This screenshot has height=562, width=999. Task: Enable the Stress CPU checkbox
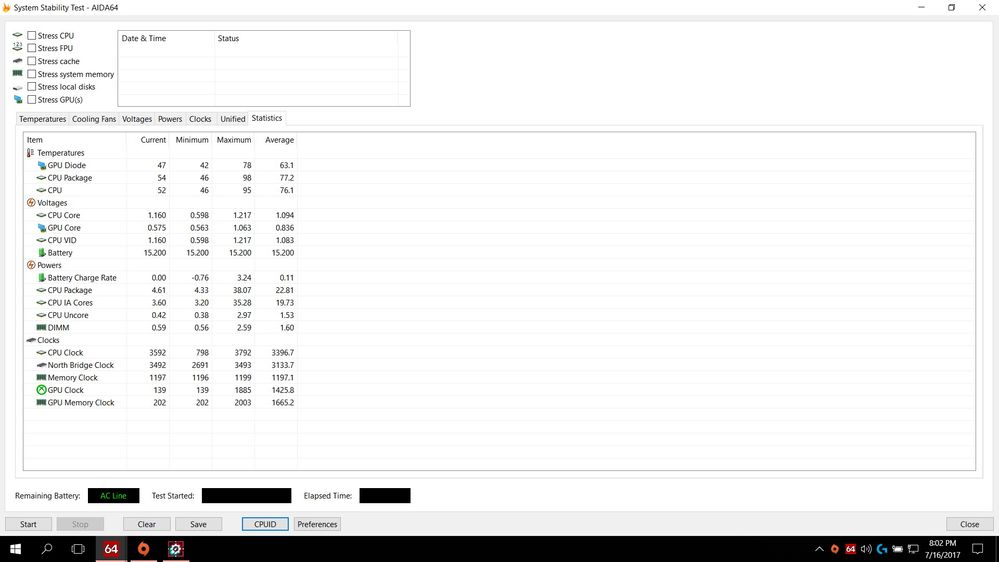(x=31, y=36)
